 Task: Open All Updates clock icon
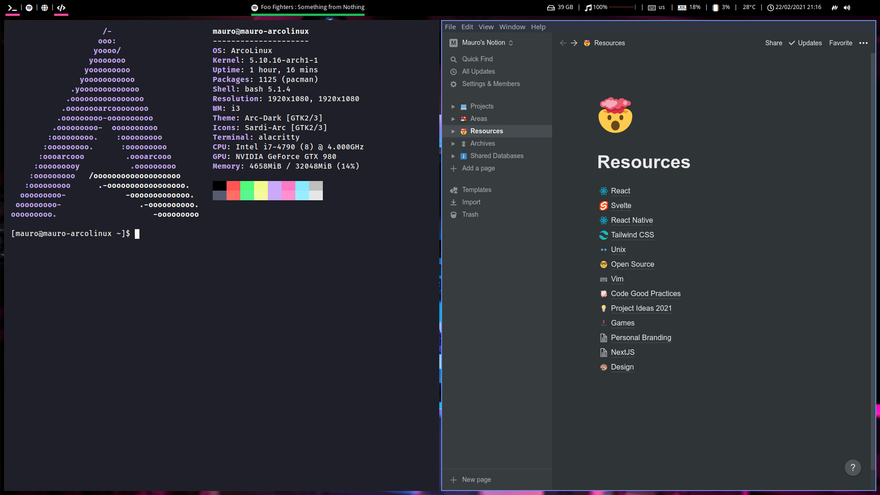click(x=453, y=72)
